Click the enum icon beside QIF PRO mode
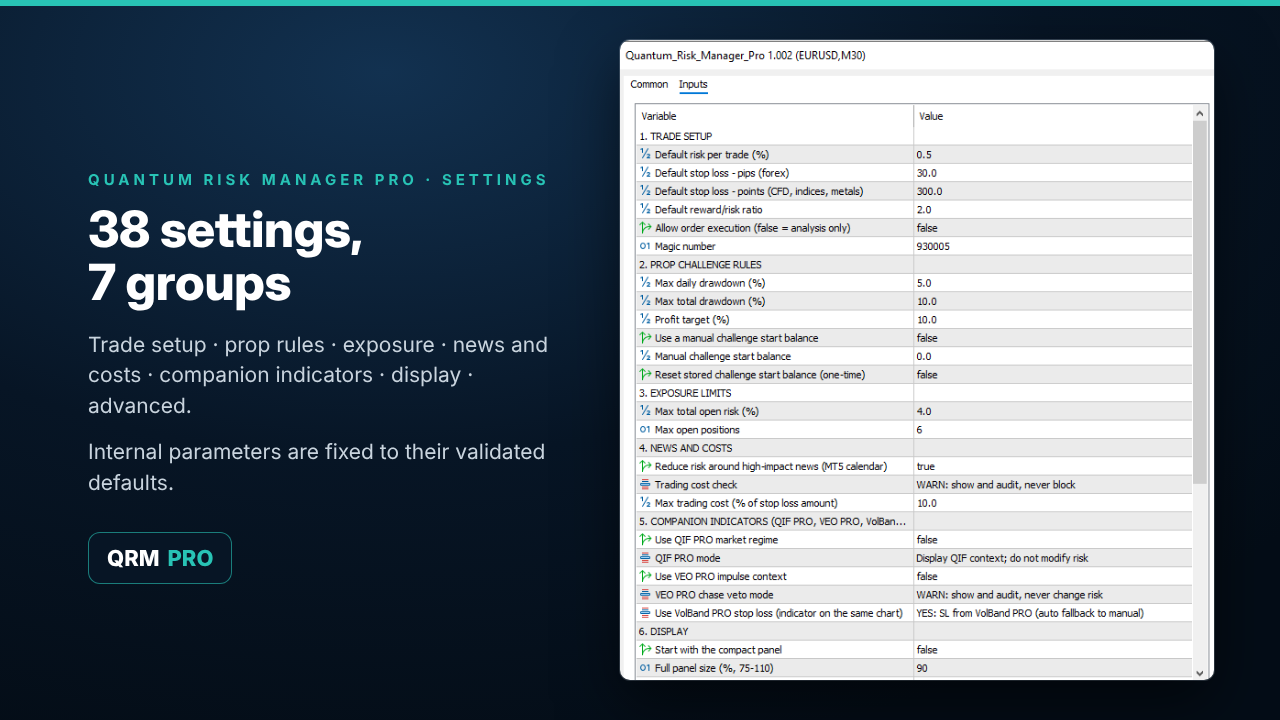The image size is (1280, 720). (645, 558)
